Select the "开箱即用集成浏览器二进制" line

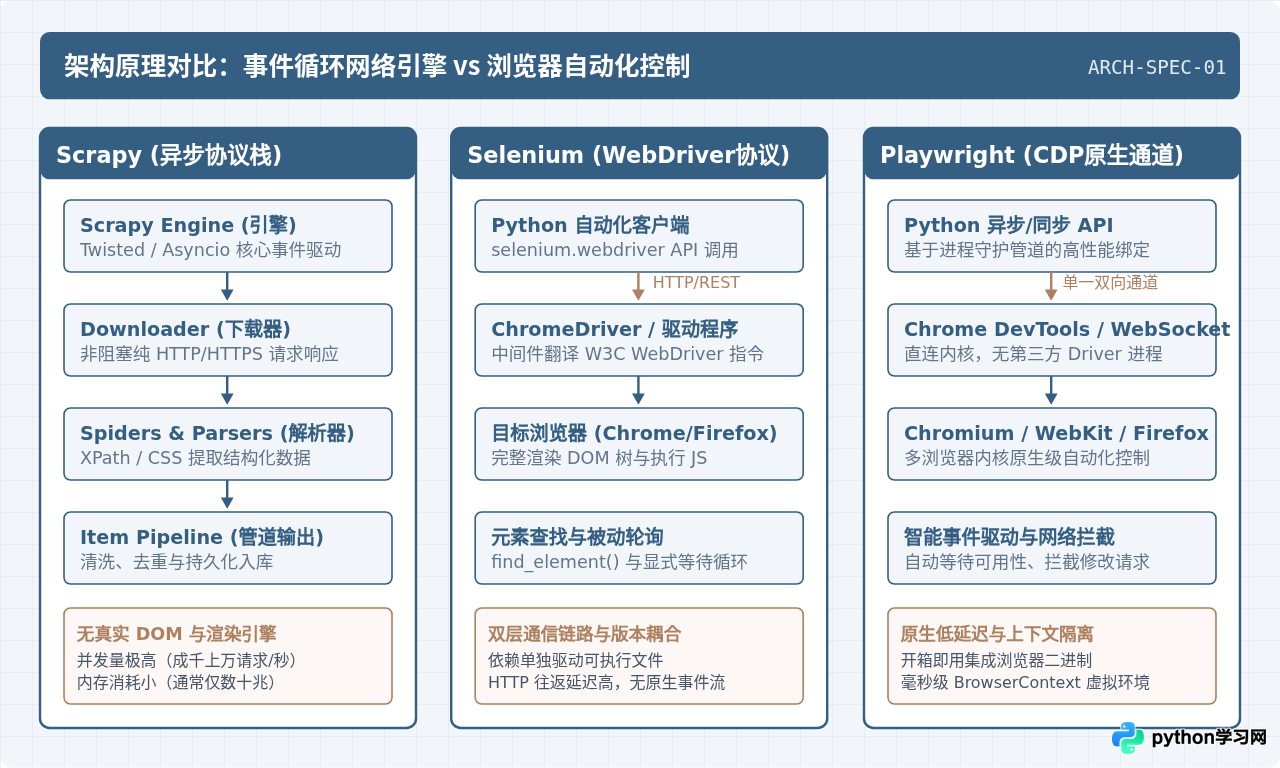(997, 660)
